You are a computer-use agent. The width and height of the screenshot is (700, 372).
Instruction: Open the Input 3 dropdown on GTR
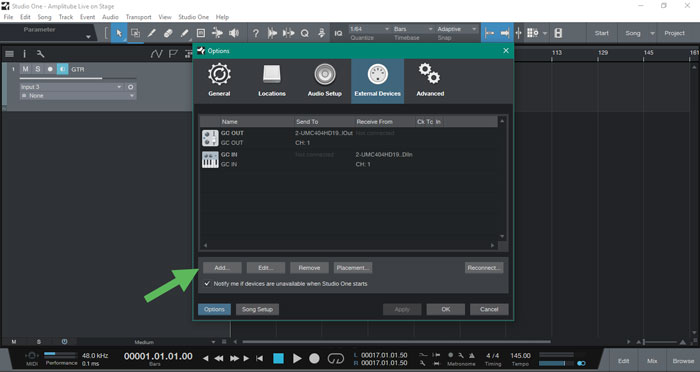[72, 87]
